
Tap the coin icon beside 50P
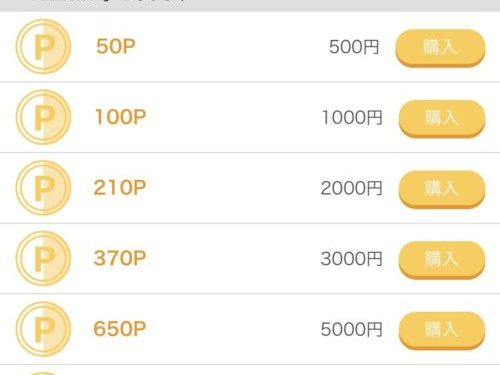[x=43, y=46]
